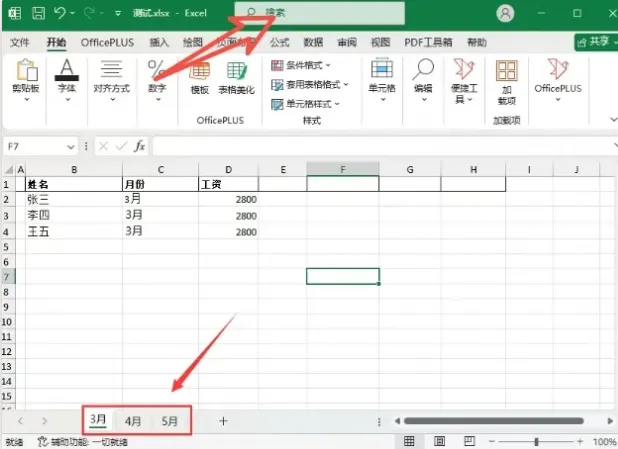Screen dimensions: 618x449
Task: Switch to the 公式 ribbon tab
Action: pyautogui.click(x=279, y=42)
